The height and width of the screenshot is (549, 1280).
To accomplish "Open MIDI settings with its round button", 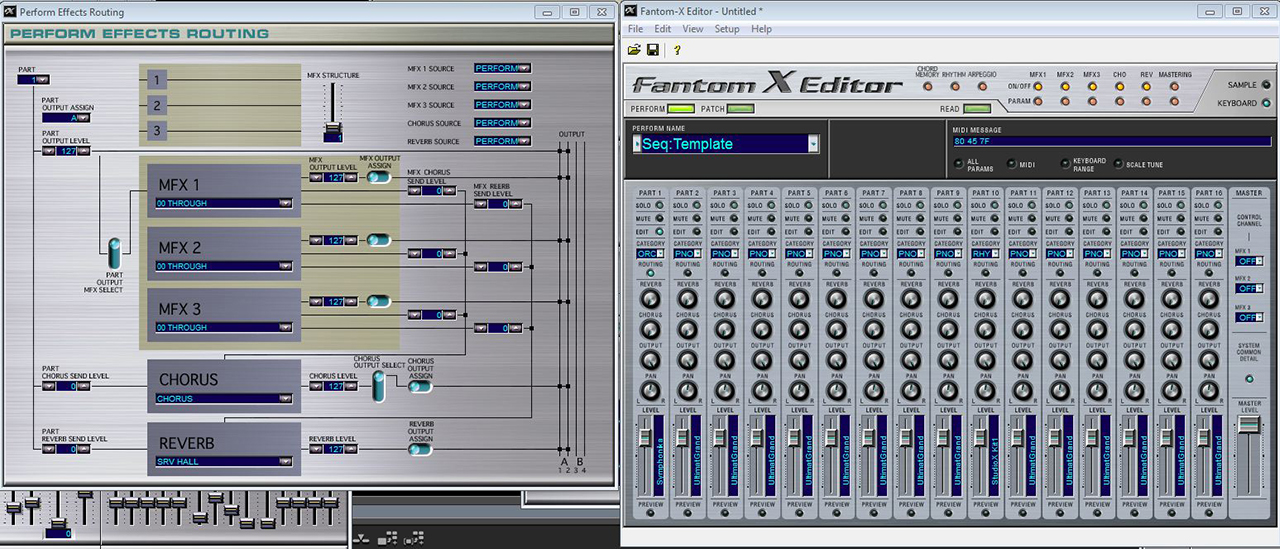I will (x=1010, y=164).
